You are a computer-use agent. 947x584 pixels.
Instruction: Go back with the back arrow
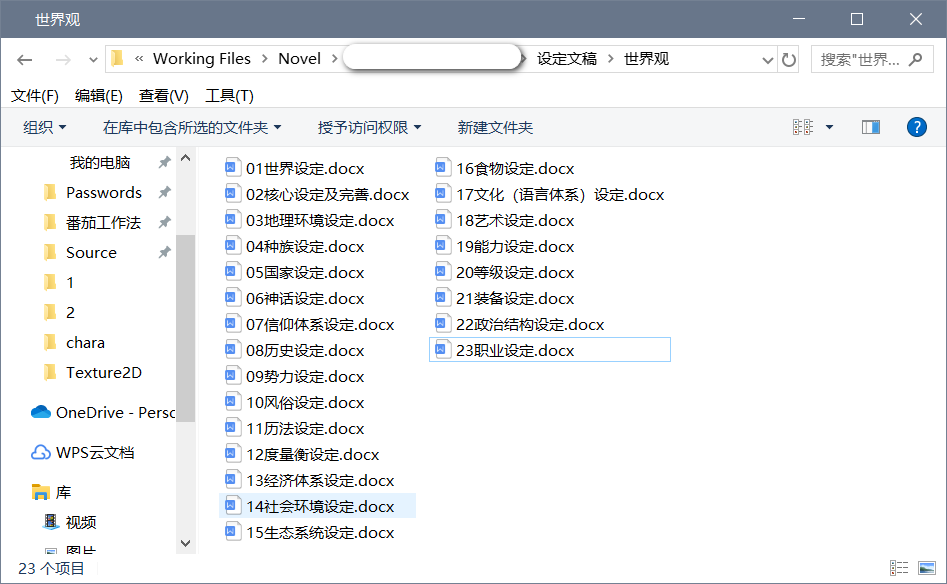[25, 59]
